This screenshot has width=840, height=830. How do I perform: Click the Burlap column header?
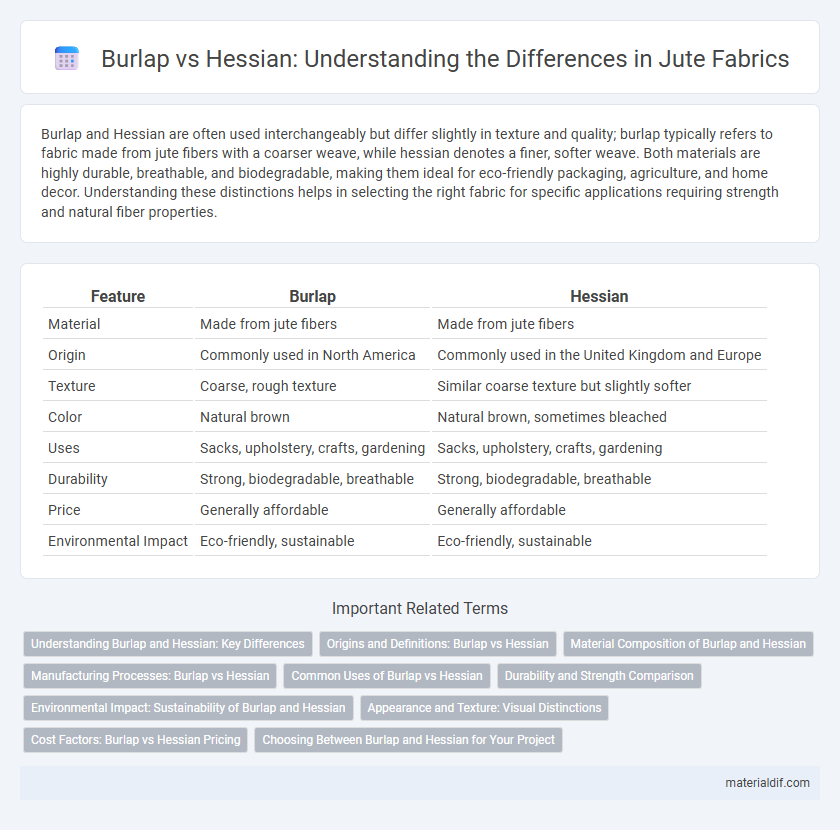click(312, 296)
